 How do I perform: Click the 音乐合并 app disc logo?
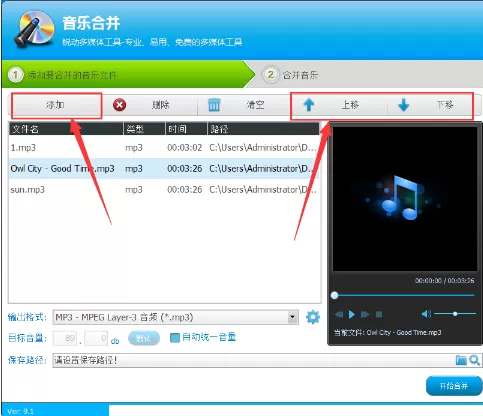[x=34, y=29]
